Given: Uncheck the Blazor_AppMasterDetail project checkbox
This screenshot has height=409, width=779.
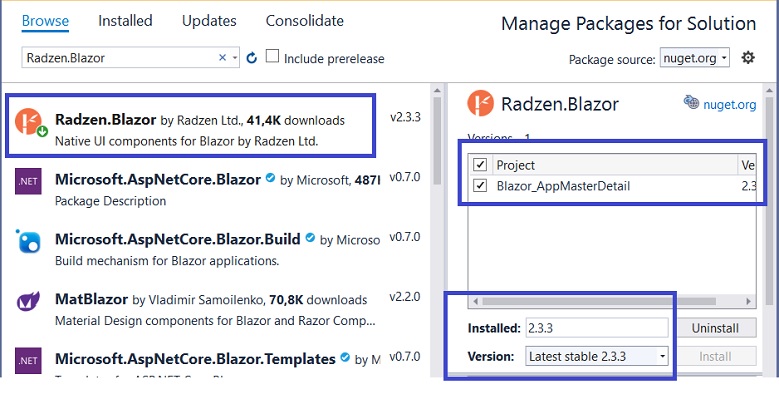Looking at the screenshot, I should [x=480, y=185].
